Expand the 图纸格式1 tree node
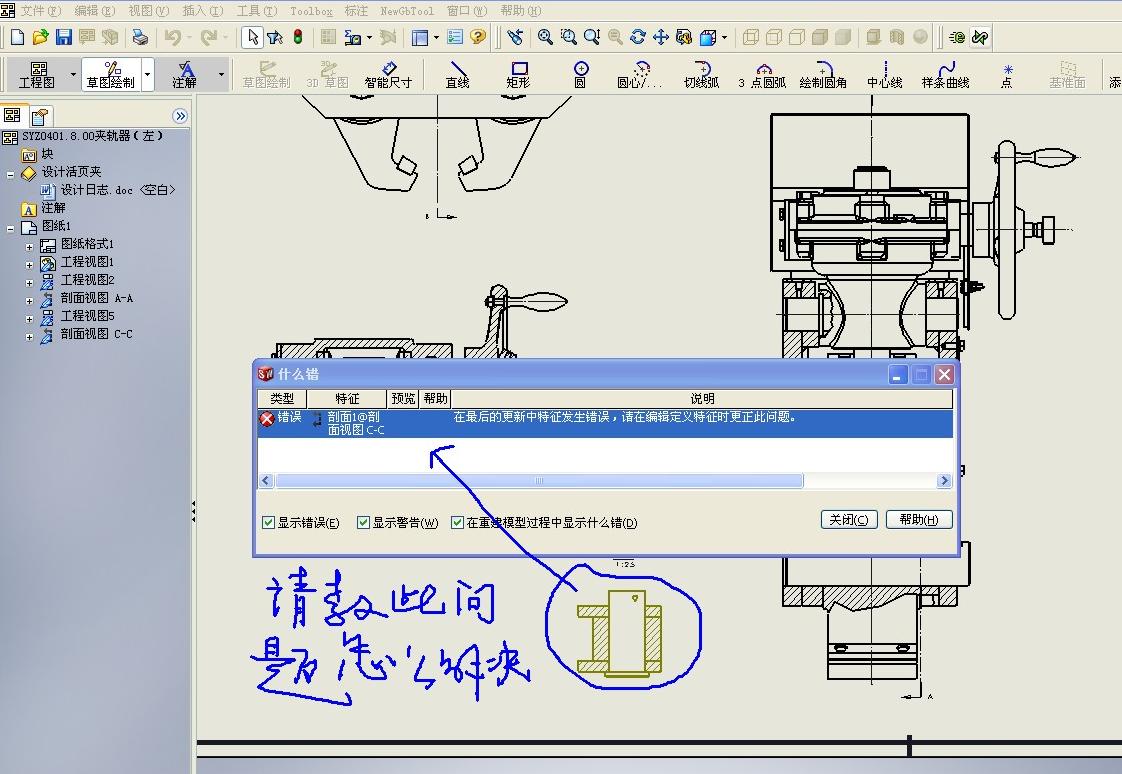 [x=29, y=247]
